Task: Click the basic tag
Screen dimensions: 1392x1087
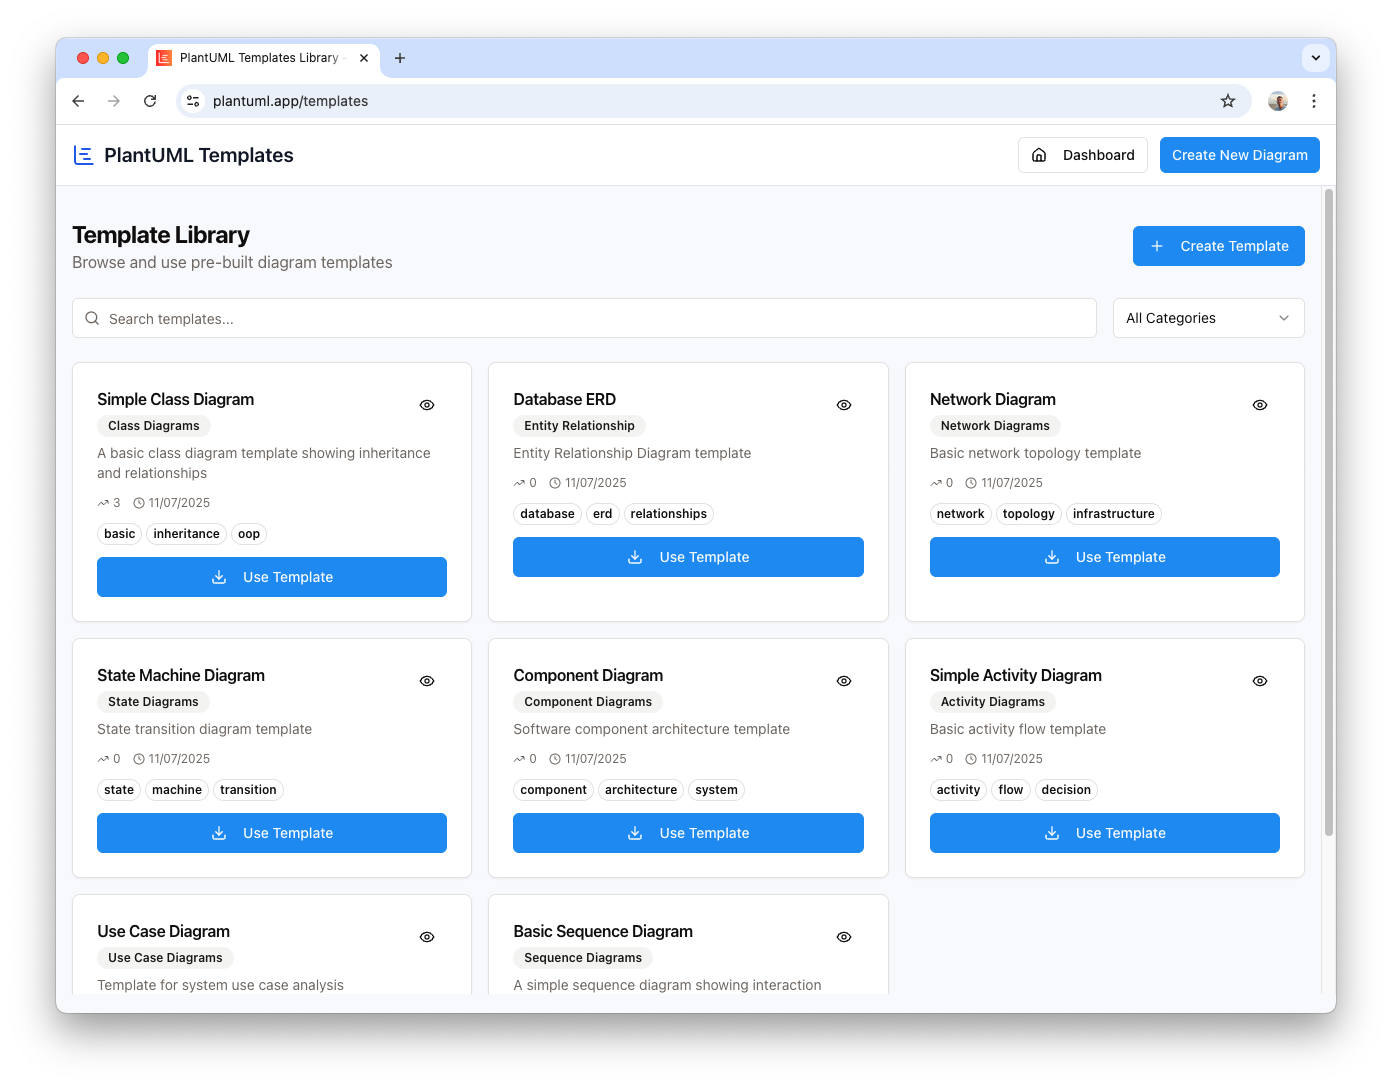Action: pos(119,534)
